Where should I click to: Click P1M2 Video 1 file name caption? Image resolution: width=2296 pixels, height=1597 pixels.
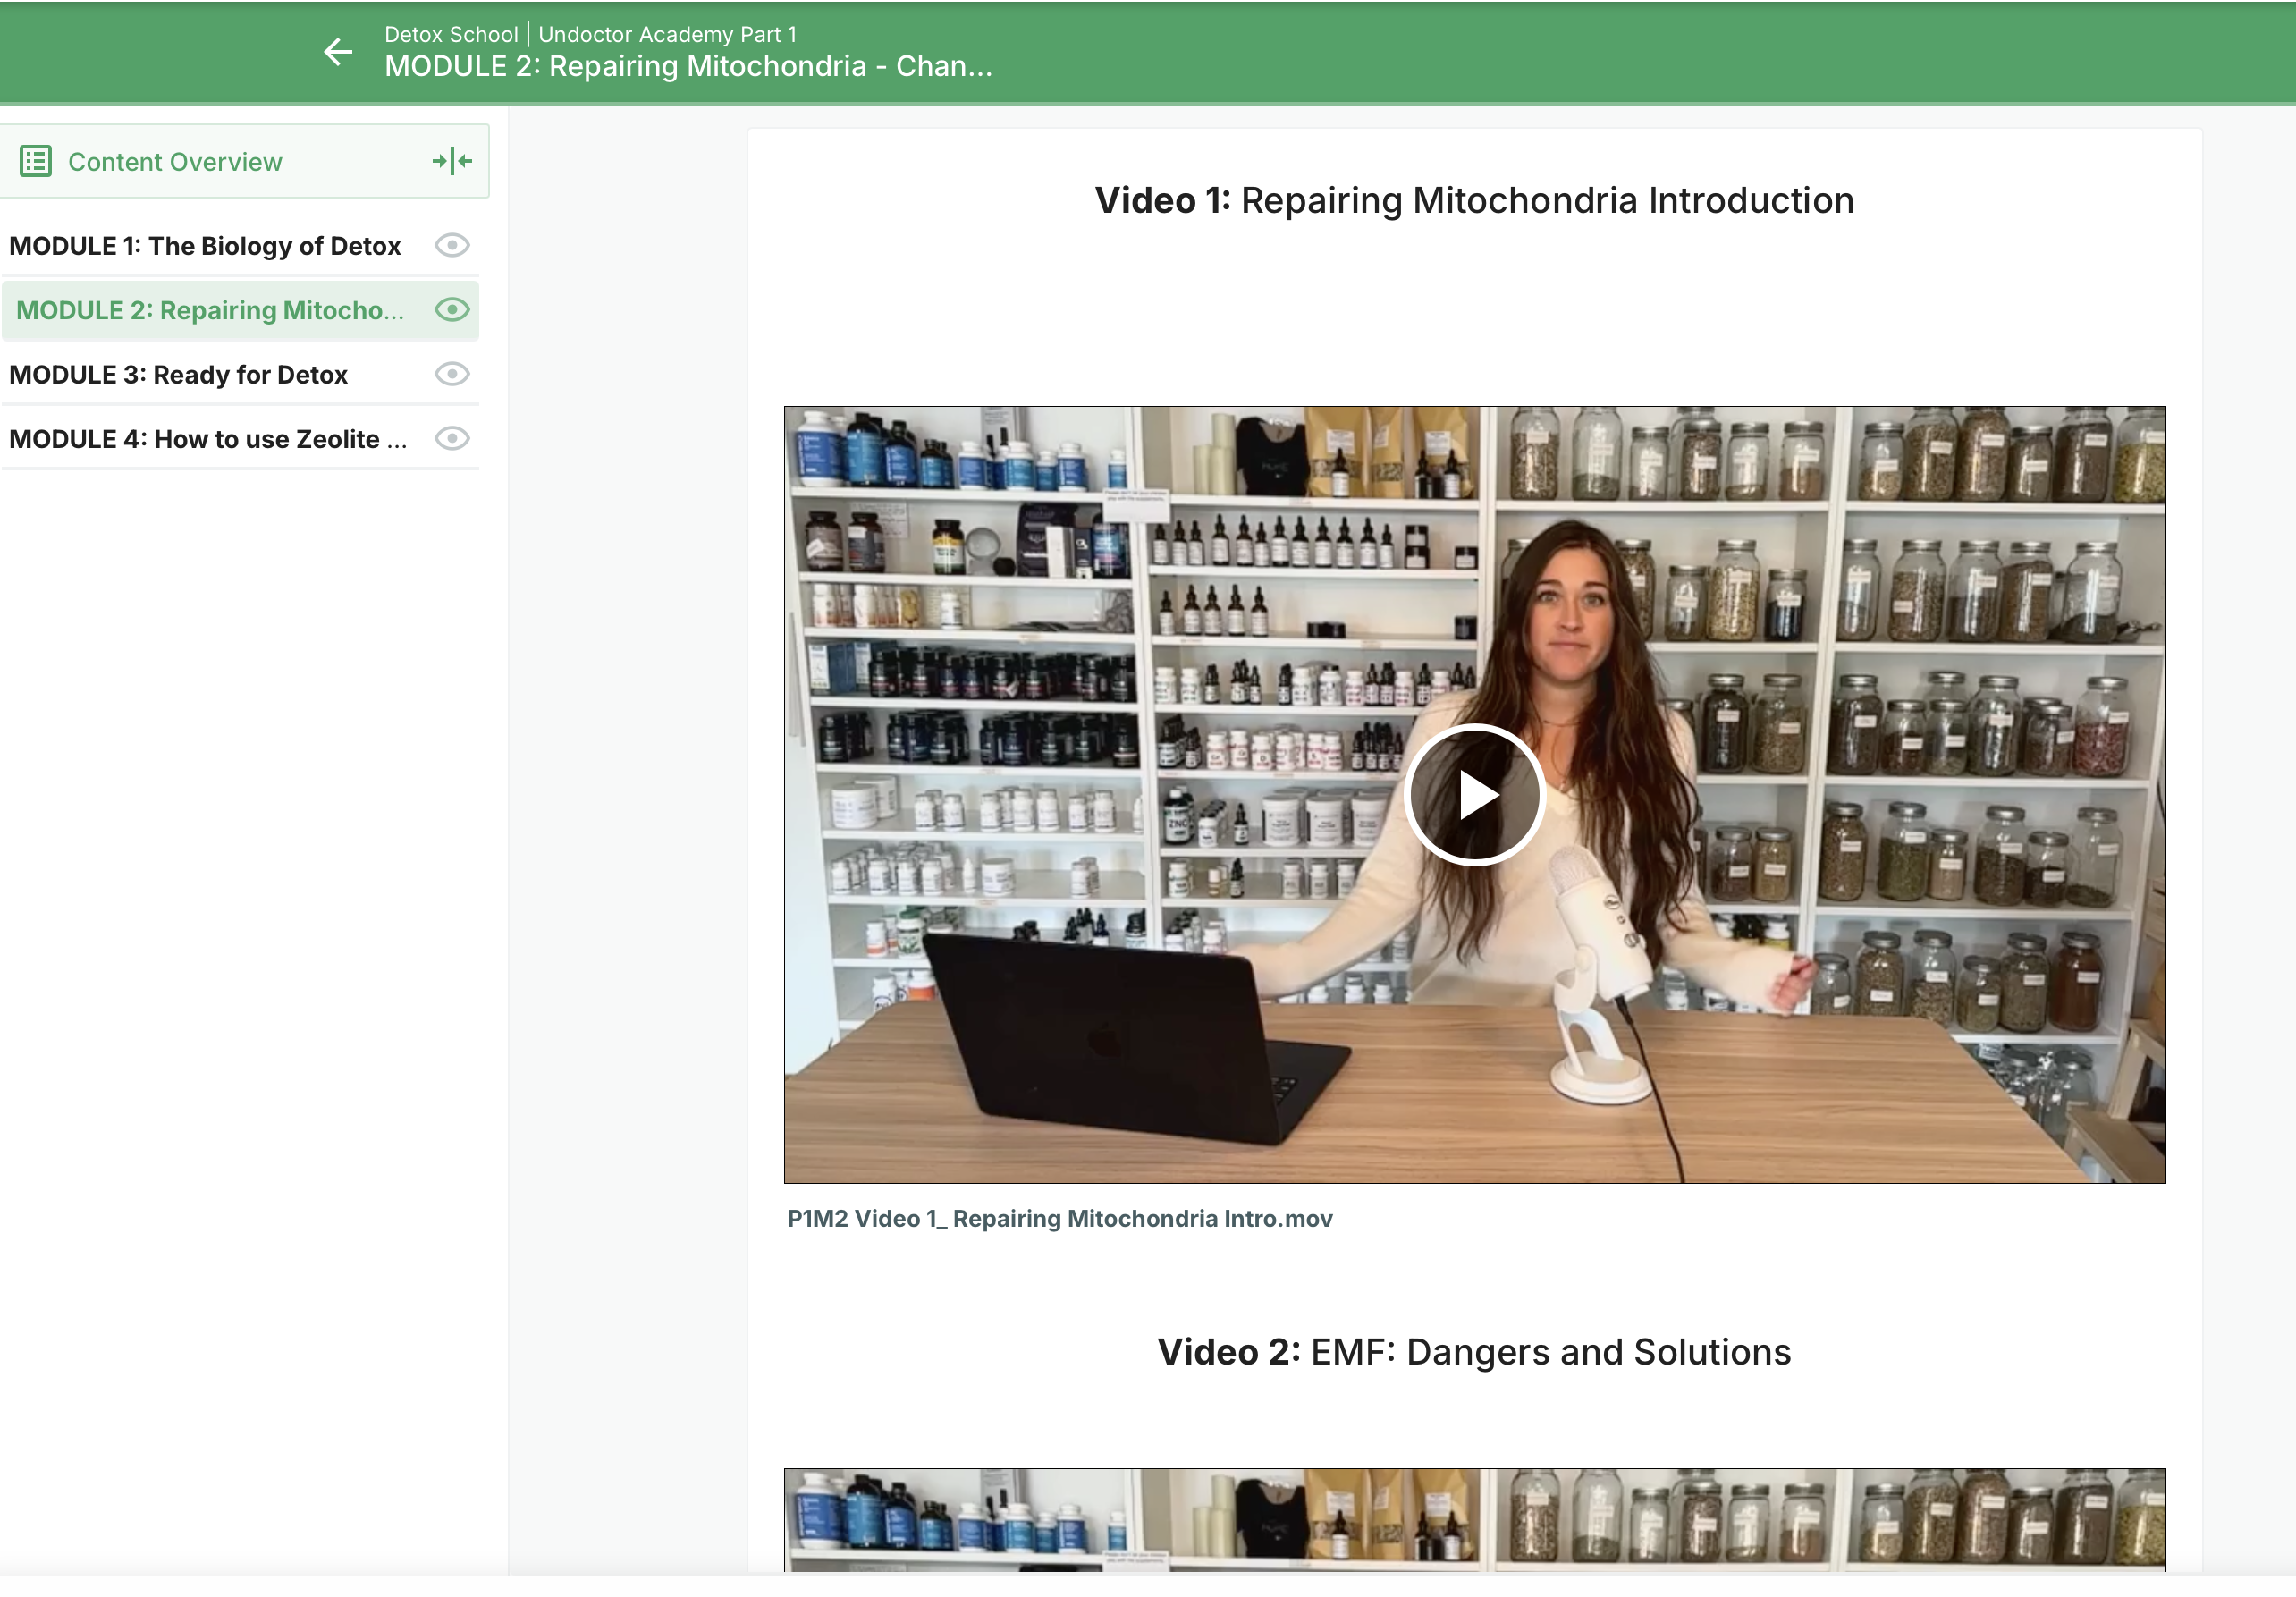[1059, 1219]
